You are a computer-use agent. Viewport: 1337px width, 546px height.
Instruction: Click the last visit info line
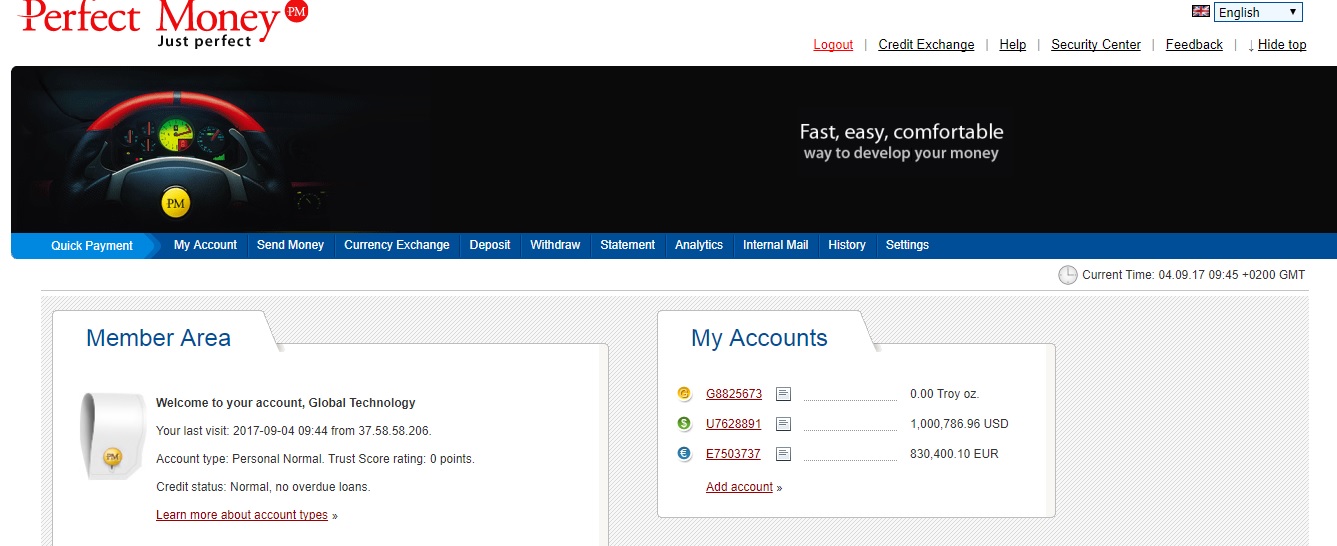point(294,431)
